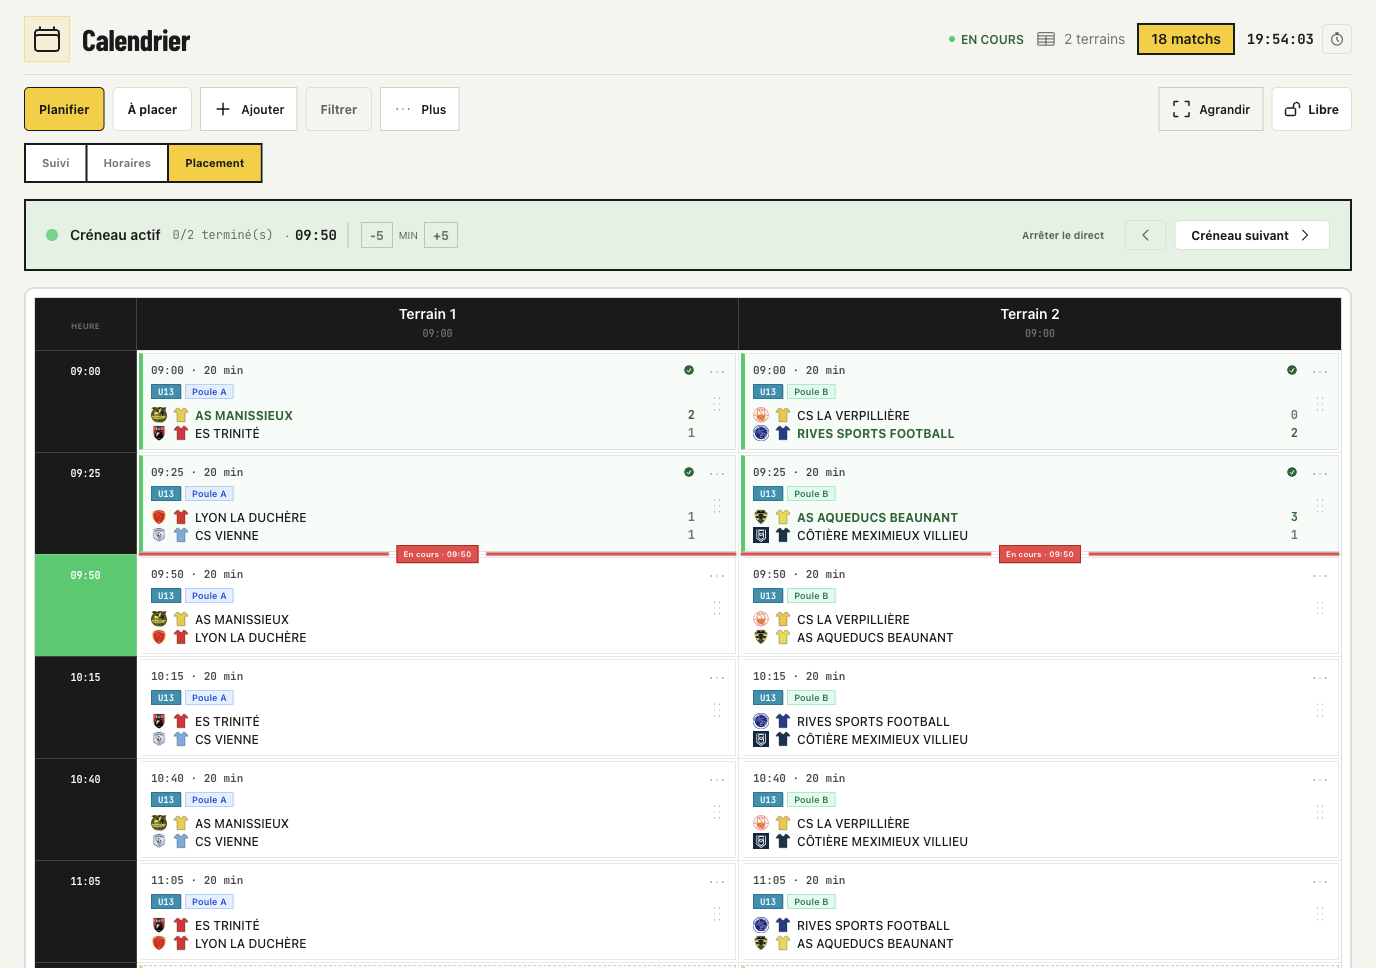Select the 18 matchs badge
This screenshot has height=968, width=1376.
(1186, 39)
